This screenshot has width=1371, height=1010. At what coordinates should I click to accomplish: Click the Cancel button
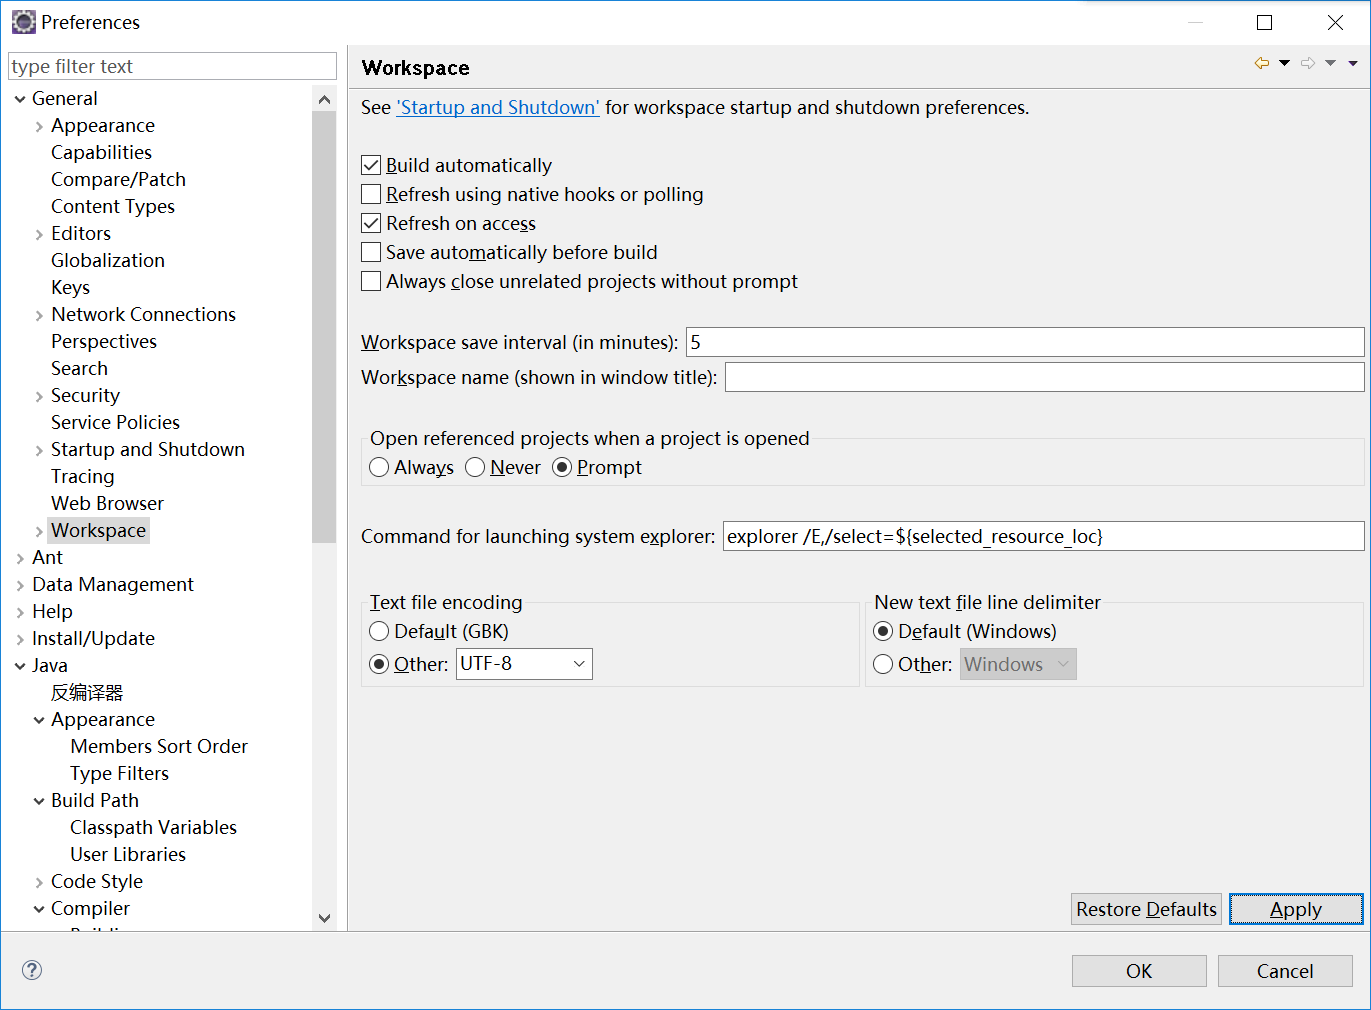1285,971
